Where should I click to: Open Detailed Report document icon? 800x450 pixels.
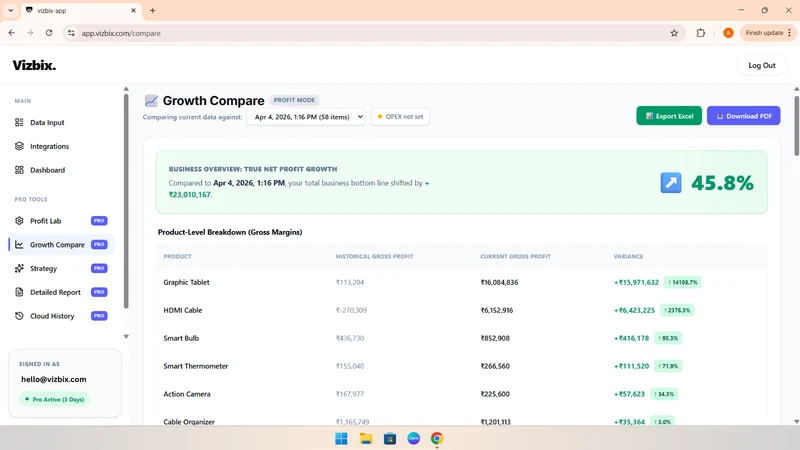pos(19,292)
